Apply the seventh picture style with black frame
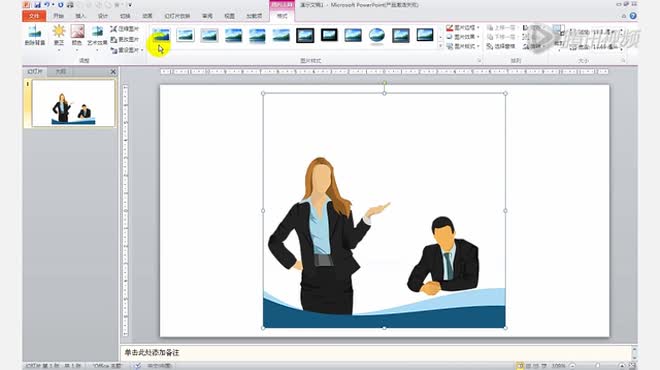Image resolution: width=660 pixels, height=370 pixels. pos(305,35)
